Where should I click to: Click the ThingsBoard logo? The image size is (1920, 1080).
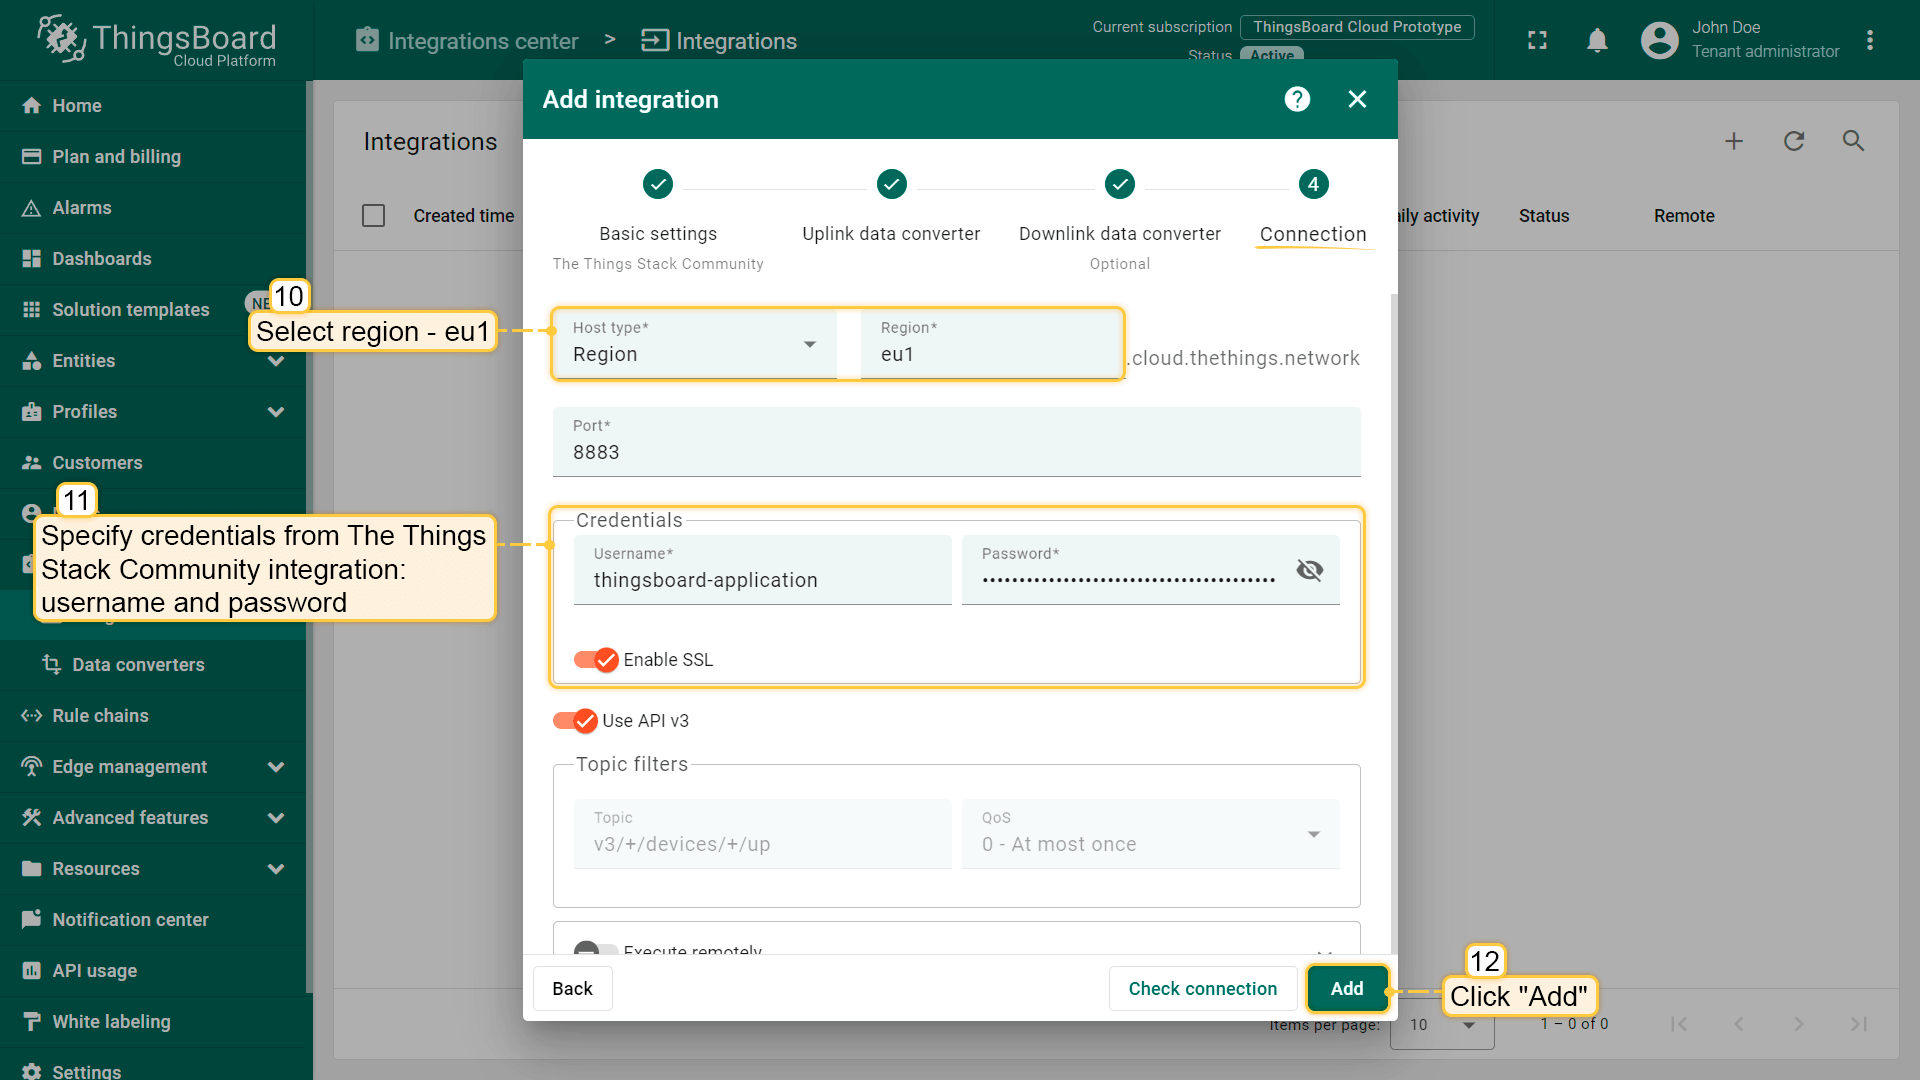157,40
